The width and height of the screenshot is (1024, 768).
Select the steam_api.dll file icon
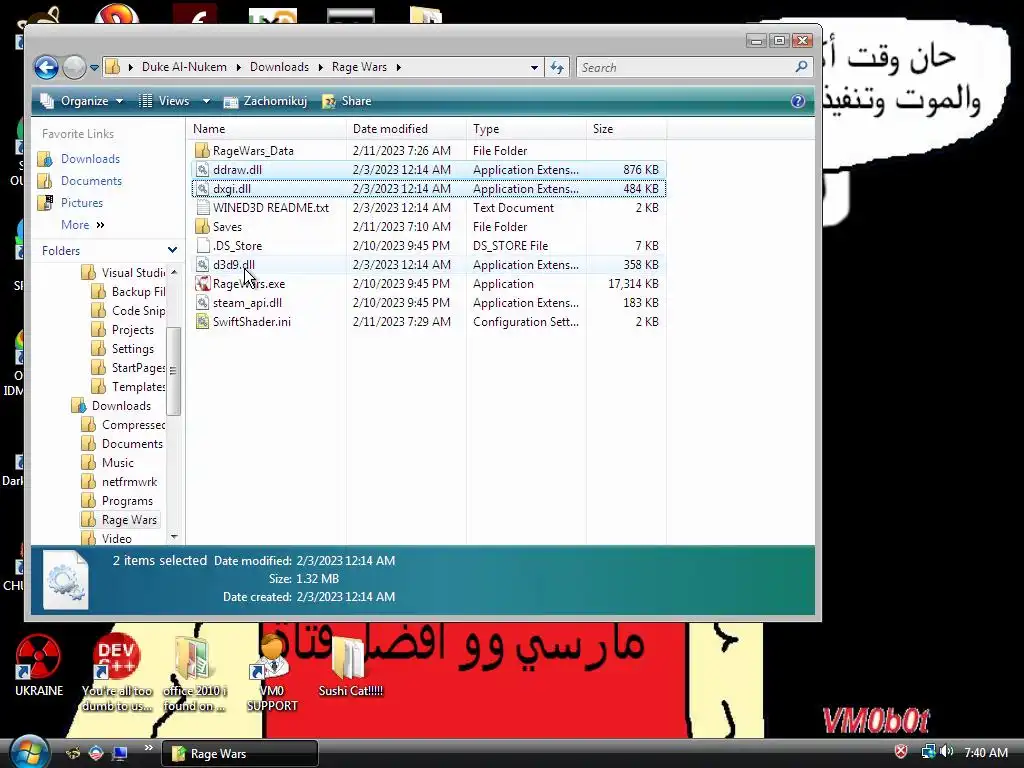[x=202, y=302]
